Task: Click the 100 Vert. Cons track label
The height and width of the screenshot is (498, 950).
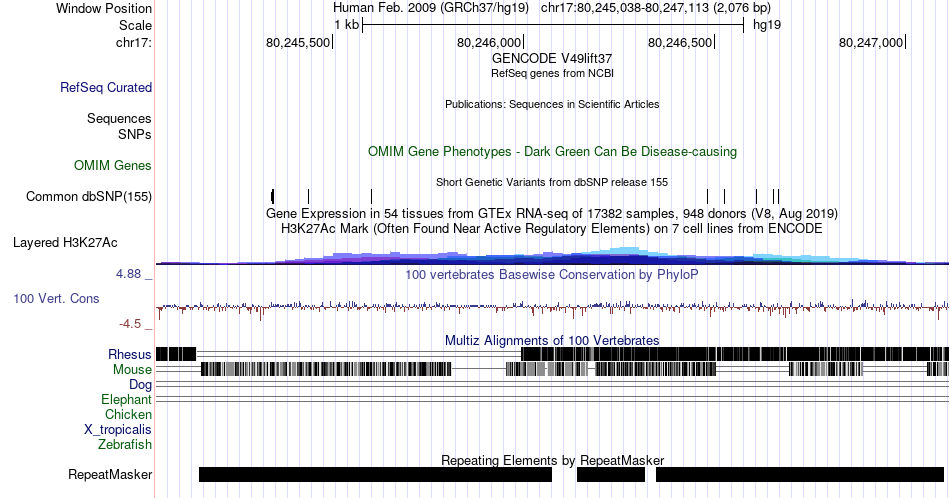Action: point(56,298)
